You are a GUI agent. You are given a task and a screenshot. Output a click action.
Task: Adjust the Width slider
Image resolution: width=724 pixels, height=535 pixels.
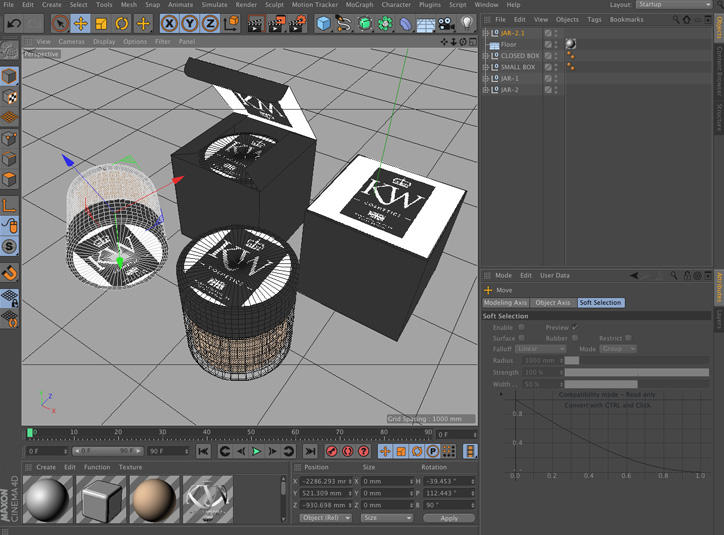(x=637, y=384)
